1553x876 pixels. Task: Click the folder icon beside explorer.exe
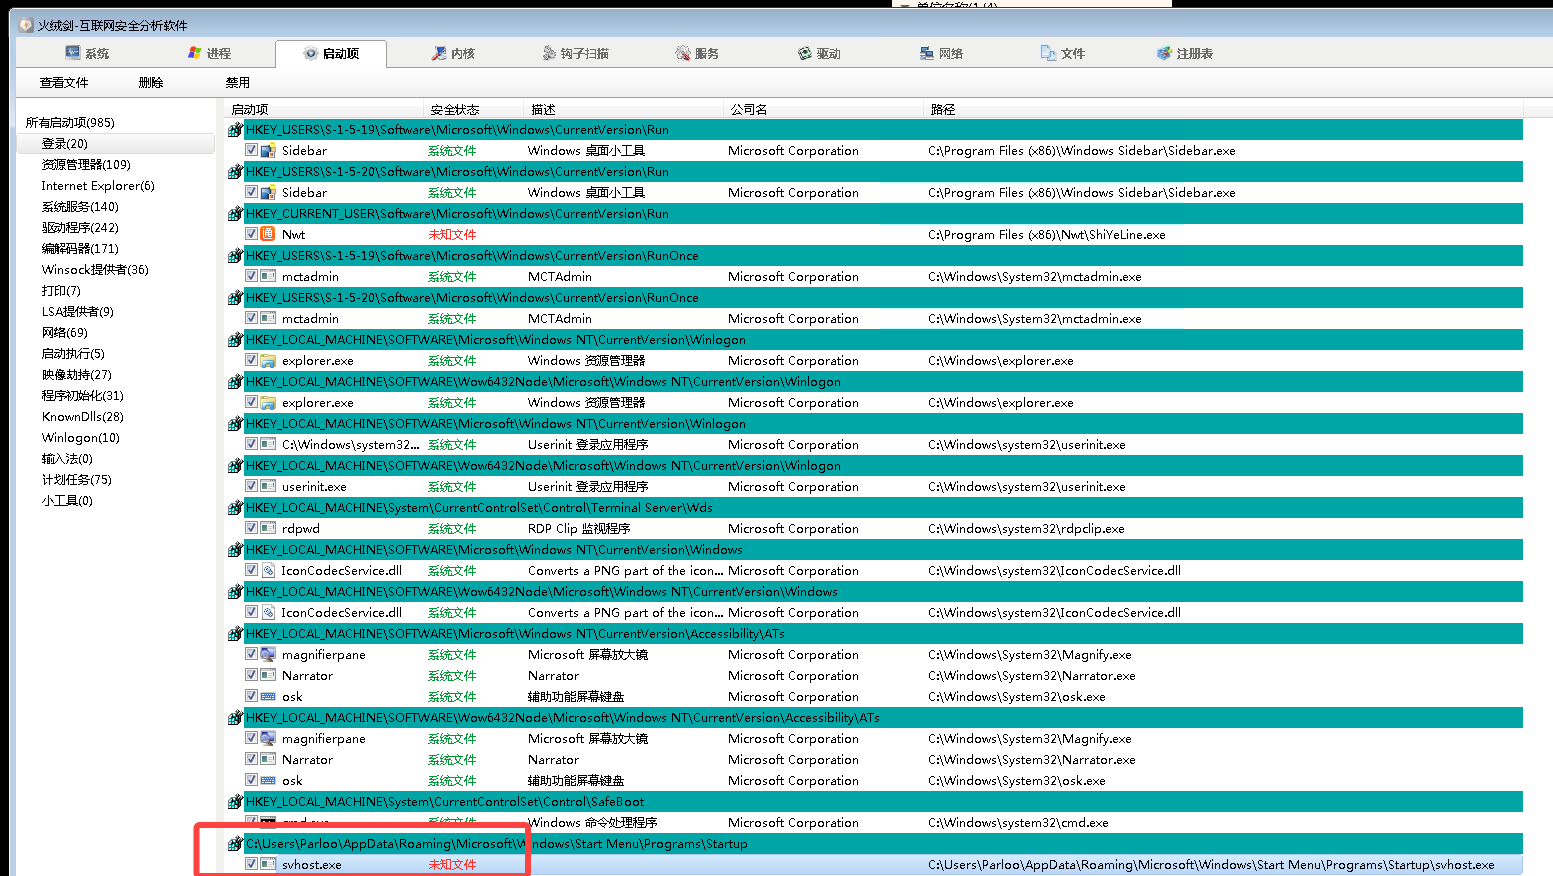[x=266, y=360]
